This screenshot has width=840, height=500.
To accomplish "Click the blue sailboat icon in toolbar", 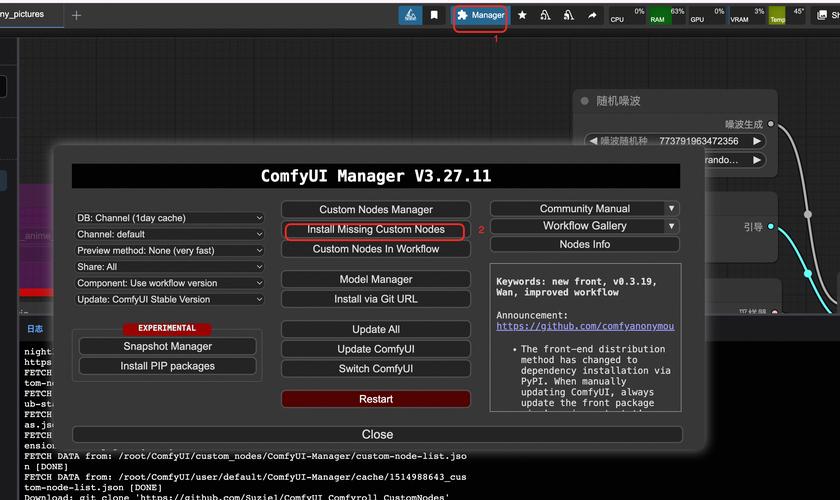I will tap(410, 16).
